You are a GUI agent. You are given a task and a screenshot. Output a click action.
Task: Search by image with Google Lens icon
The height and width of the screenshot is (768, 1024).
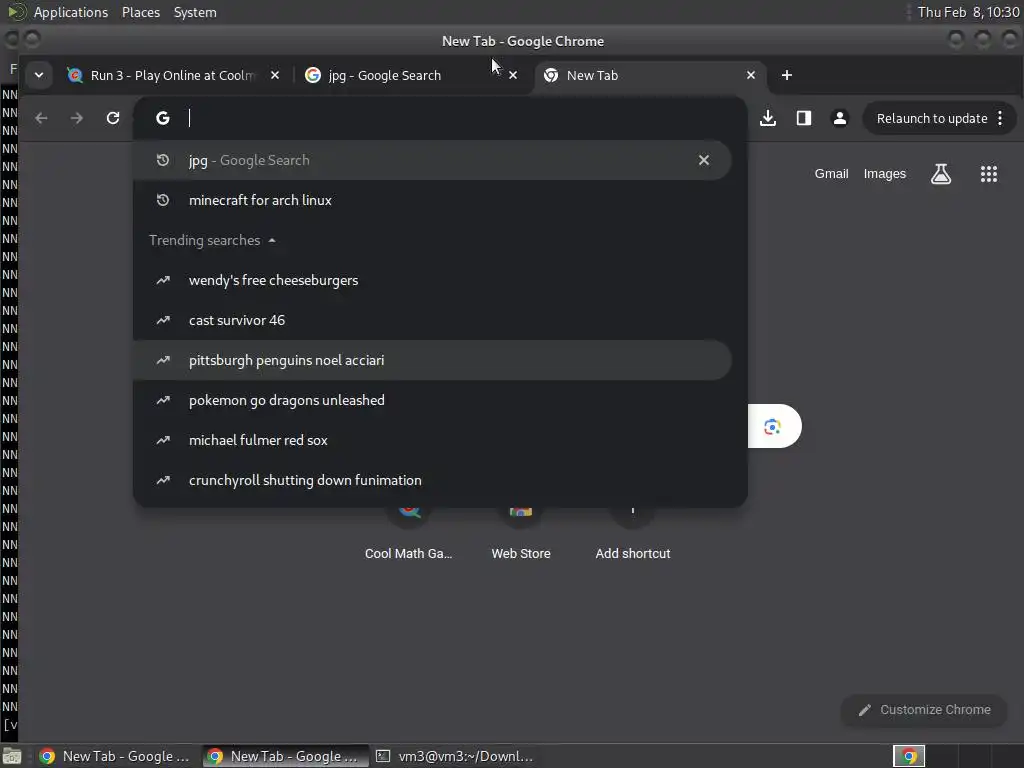[773, 426]
